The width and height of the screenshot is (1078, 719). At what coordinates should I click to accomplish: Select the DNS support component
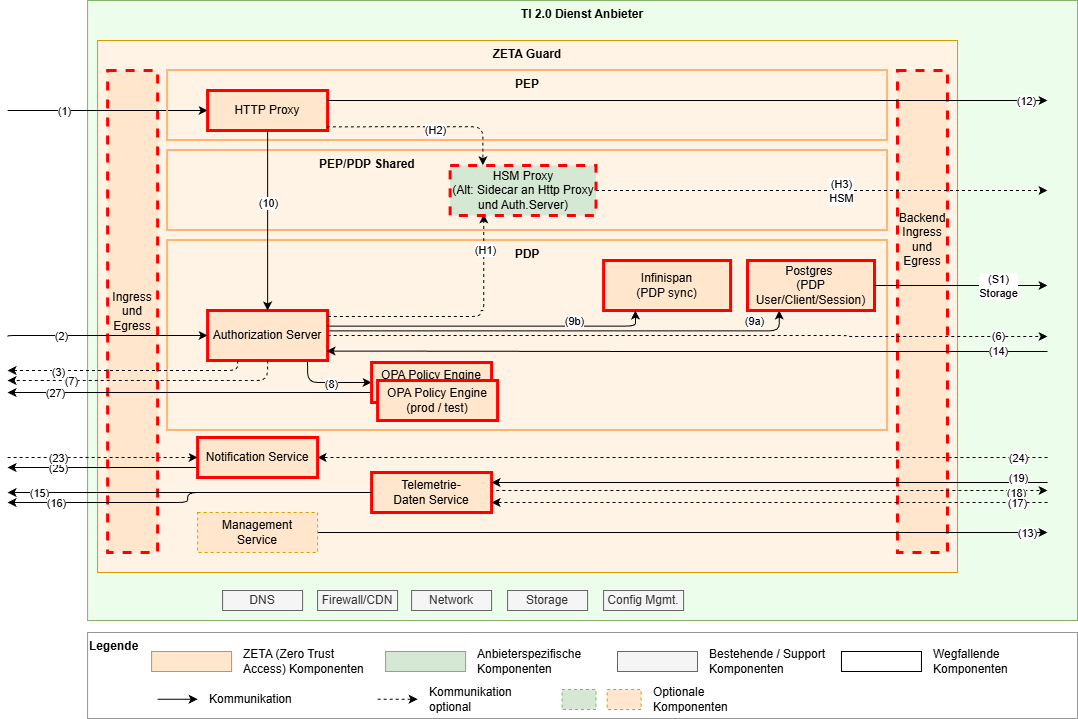(262, 600)
